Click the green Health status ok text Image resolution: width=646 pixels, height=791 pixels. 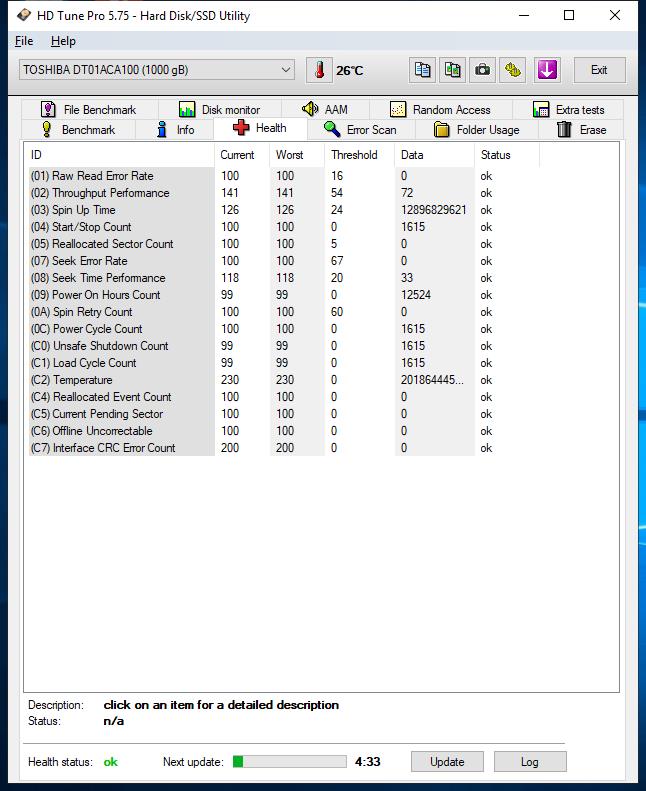(x=110, y=762)
